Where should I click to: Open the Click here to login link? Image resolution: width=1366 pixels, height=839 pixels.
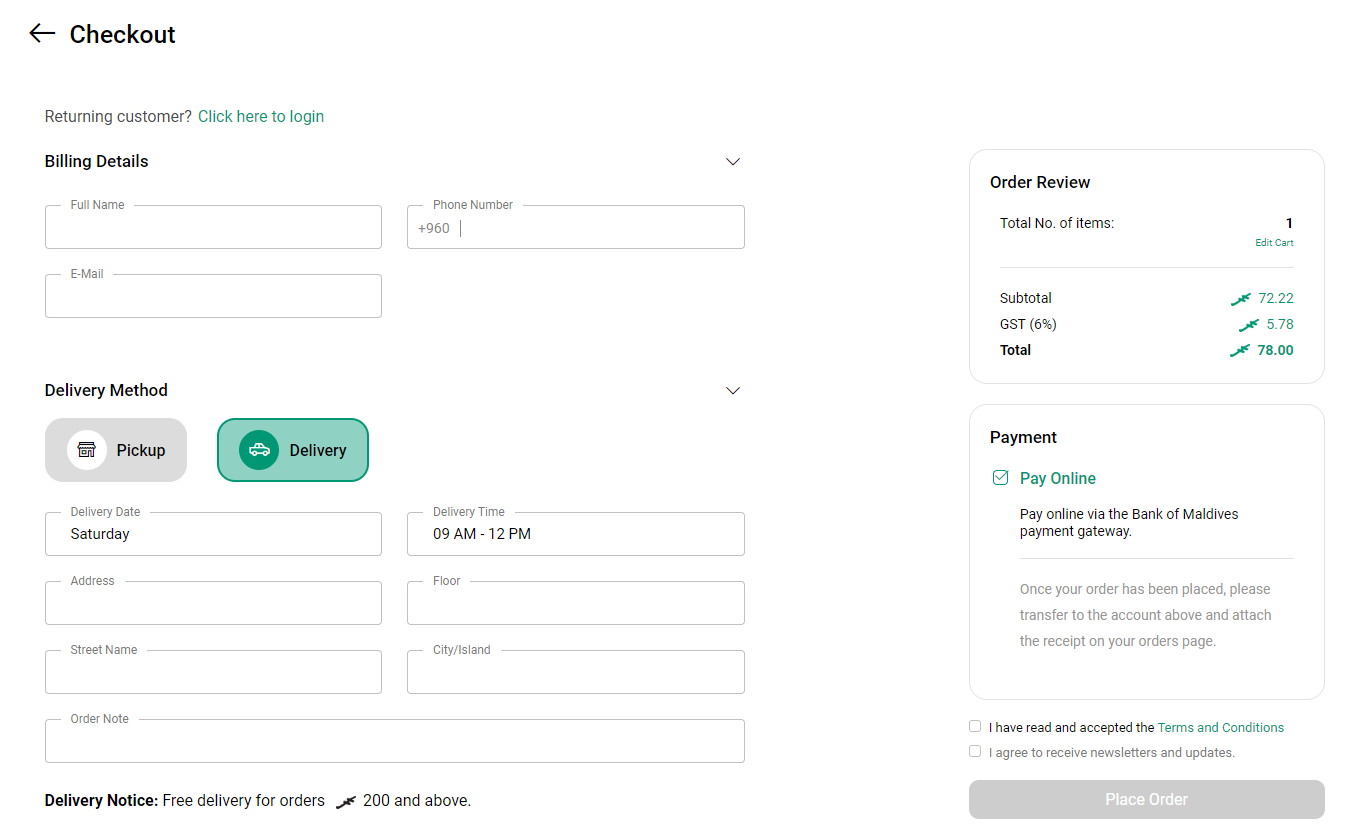tap(261, 116)
